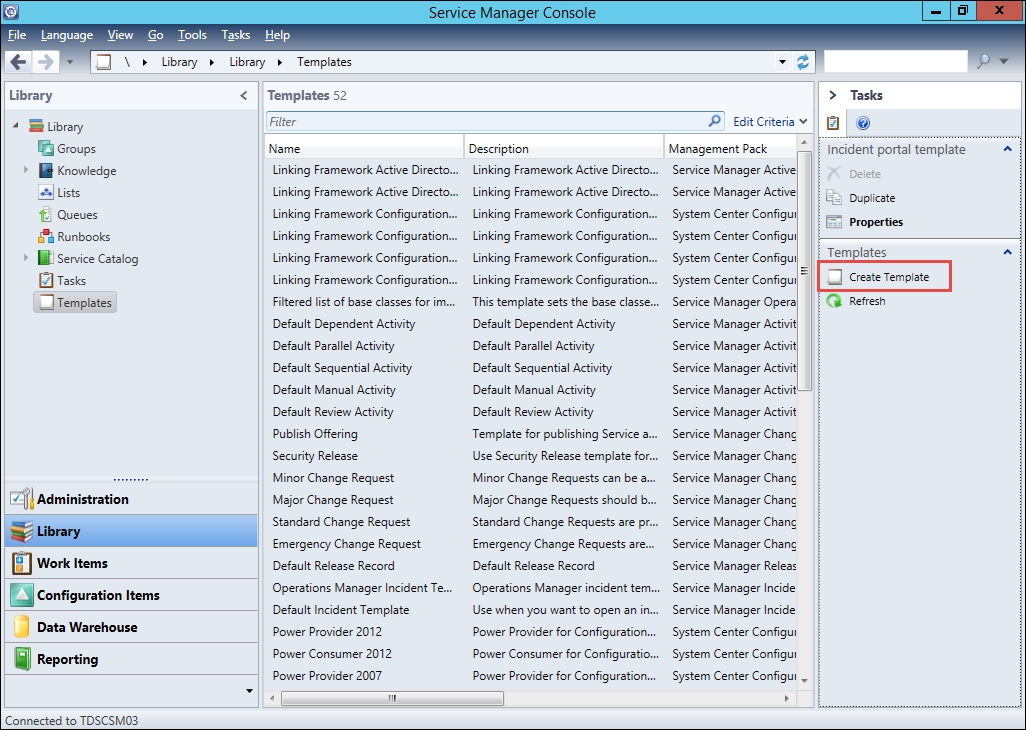The width and height of the screenshot is (1026, 730).
Task: Open the Work Items workspace
Action: [131, 563]
